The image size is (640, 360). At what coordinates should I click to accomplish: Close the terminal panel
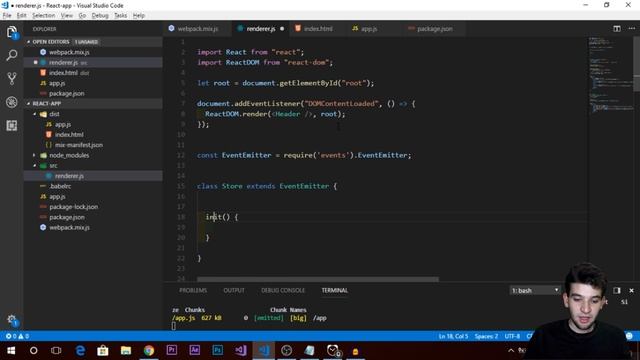[x=631, y=290]
